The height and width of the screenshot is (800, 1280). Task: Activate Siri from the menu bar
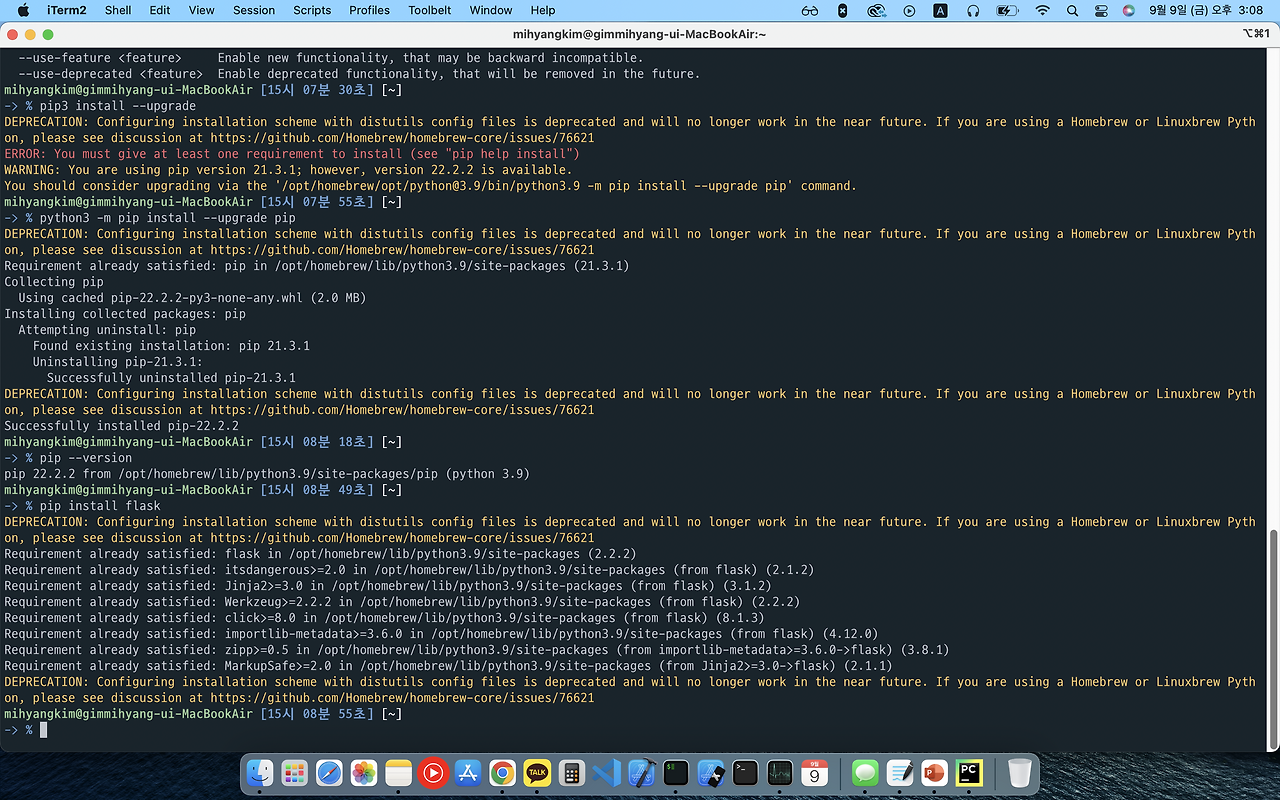point(1130,10)
